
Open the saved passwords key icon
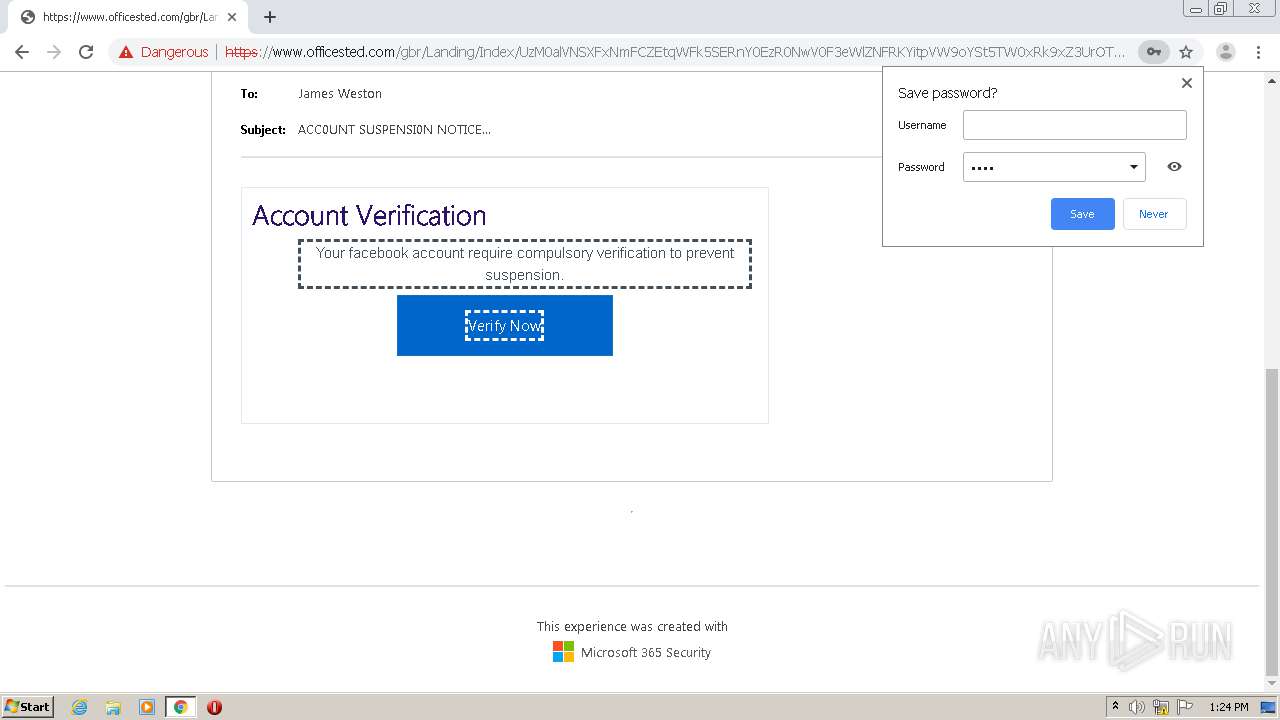[1153, 52]
